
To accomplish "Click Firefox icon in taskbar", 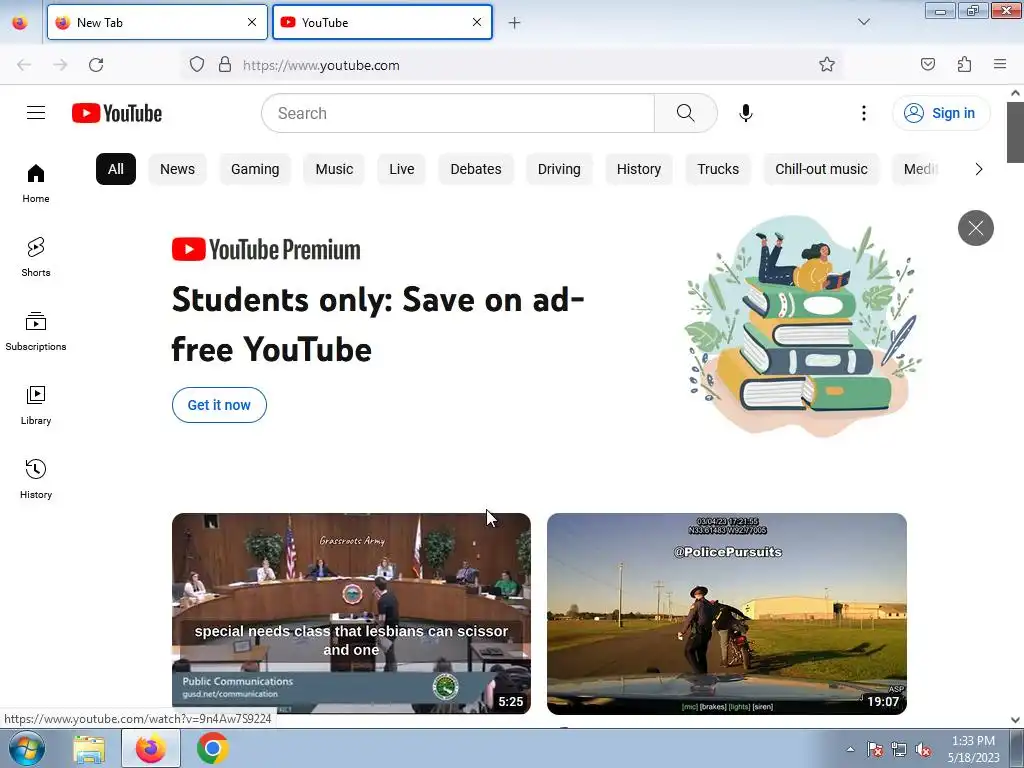I will [x=151, y=748].
